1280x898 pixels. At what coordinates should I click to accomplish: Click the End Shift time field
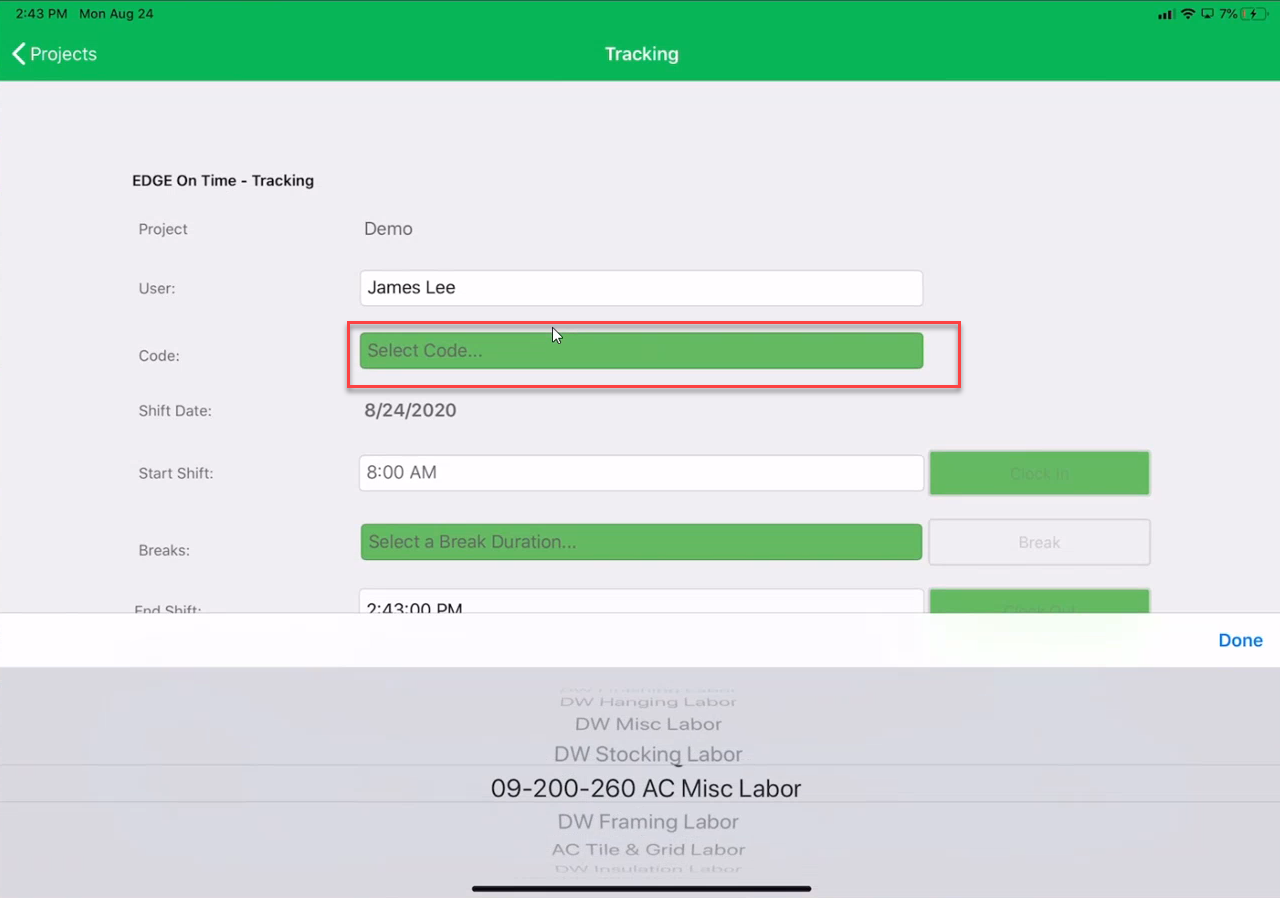point(641,604)
